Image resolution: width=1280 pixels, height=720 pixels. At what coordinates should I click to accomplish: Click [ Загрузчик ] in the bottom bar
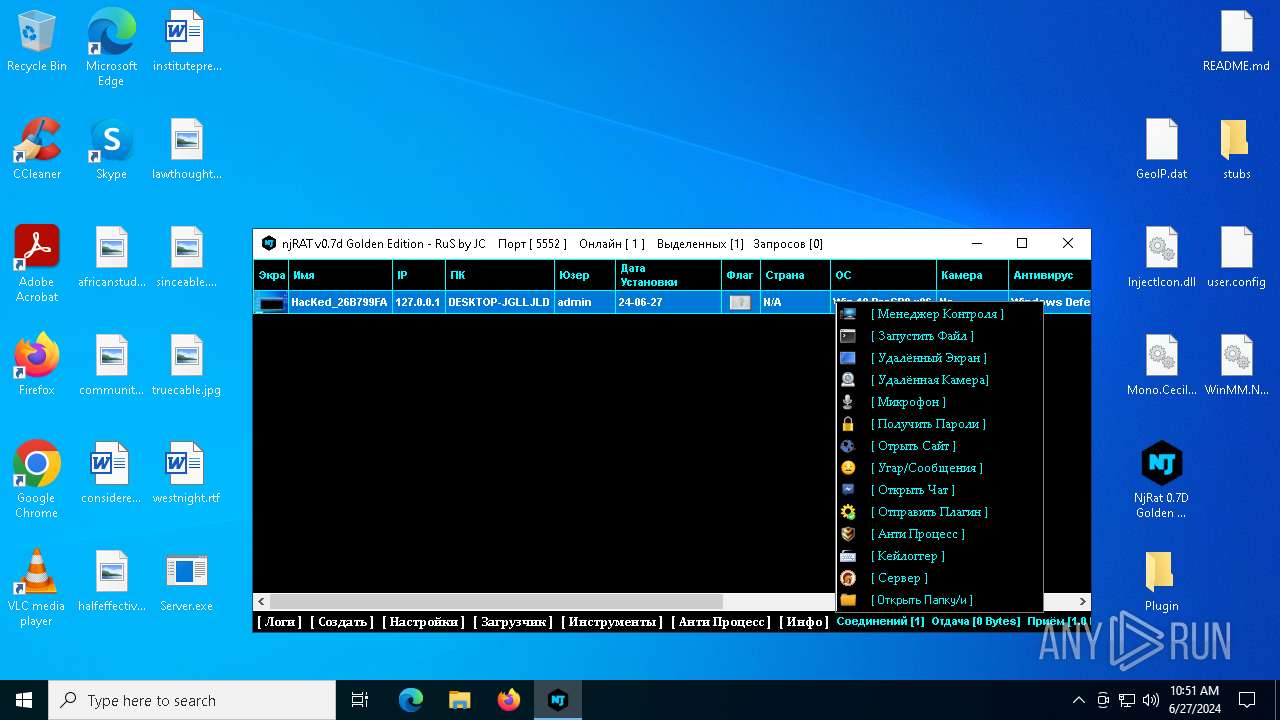pos(513,622)
